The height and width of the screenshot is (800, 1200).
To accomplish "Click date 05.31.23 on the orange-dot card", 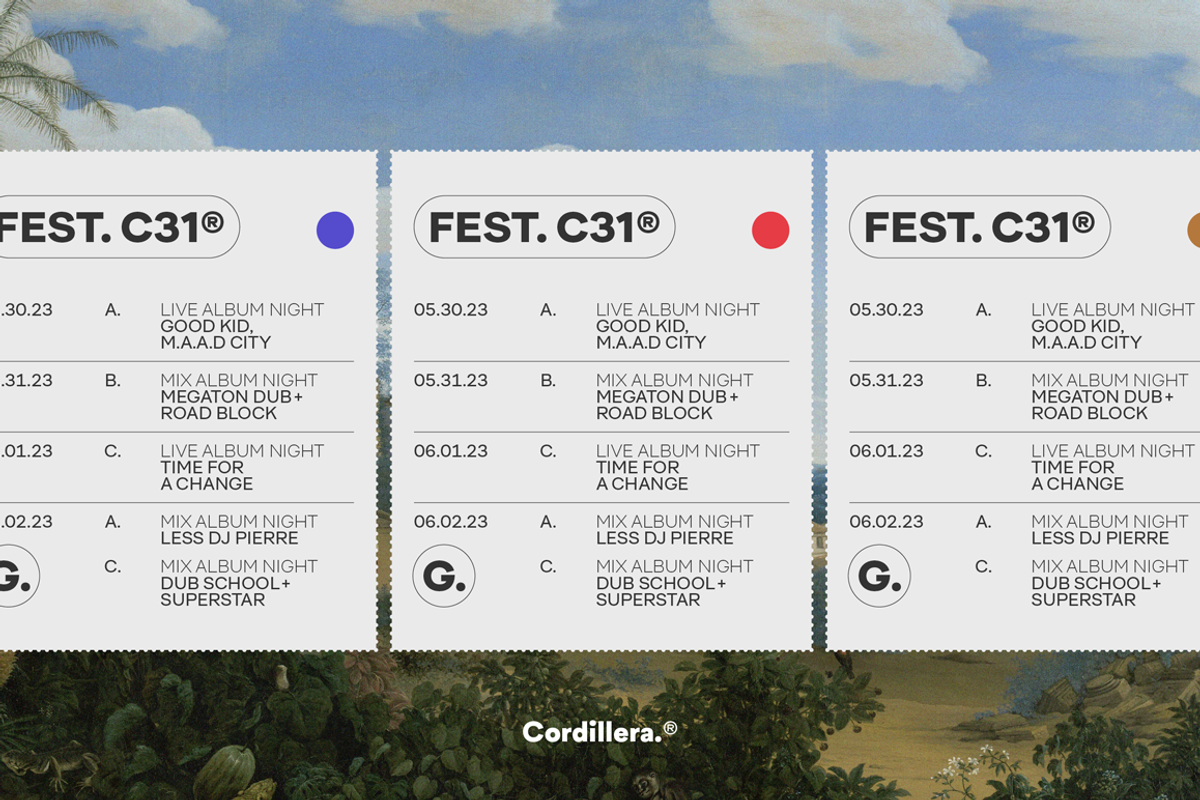I will tap(886, 380).
